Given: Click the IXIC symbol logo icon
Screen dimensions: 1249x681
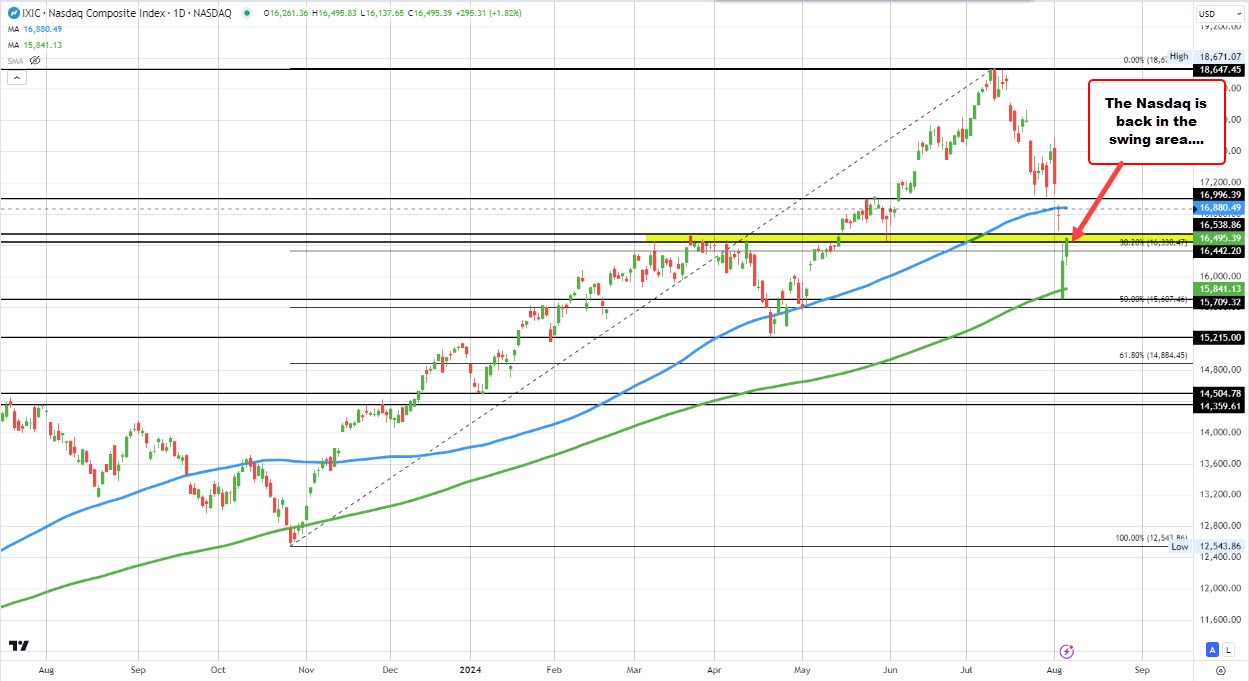Looking at the screenshot, I should [14, 12].
